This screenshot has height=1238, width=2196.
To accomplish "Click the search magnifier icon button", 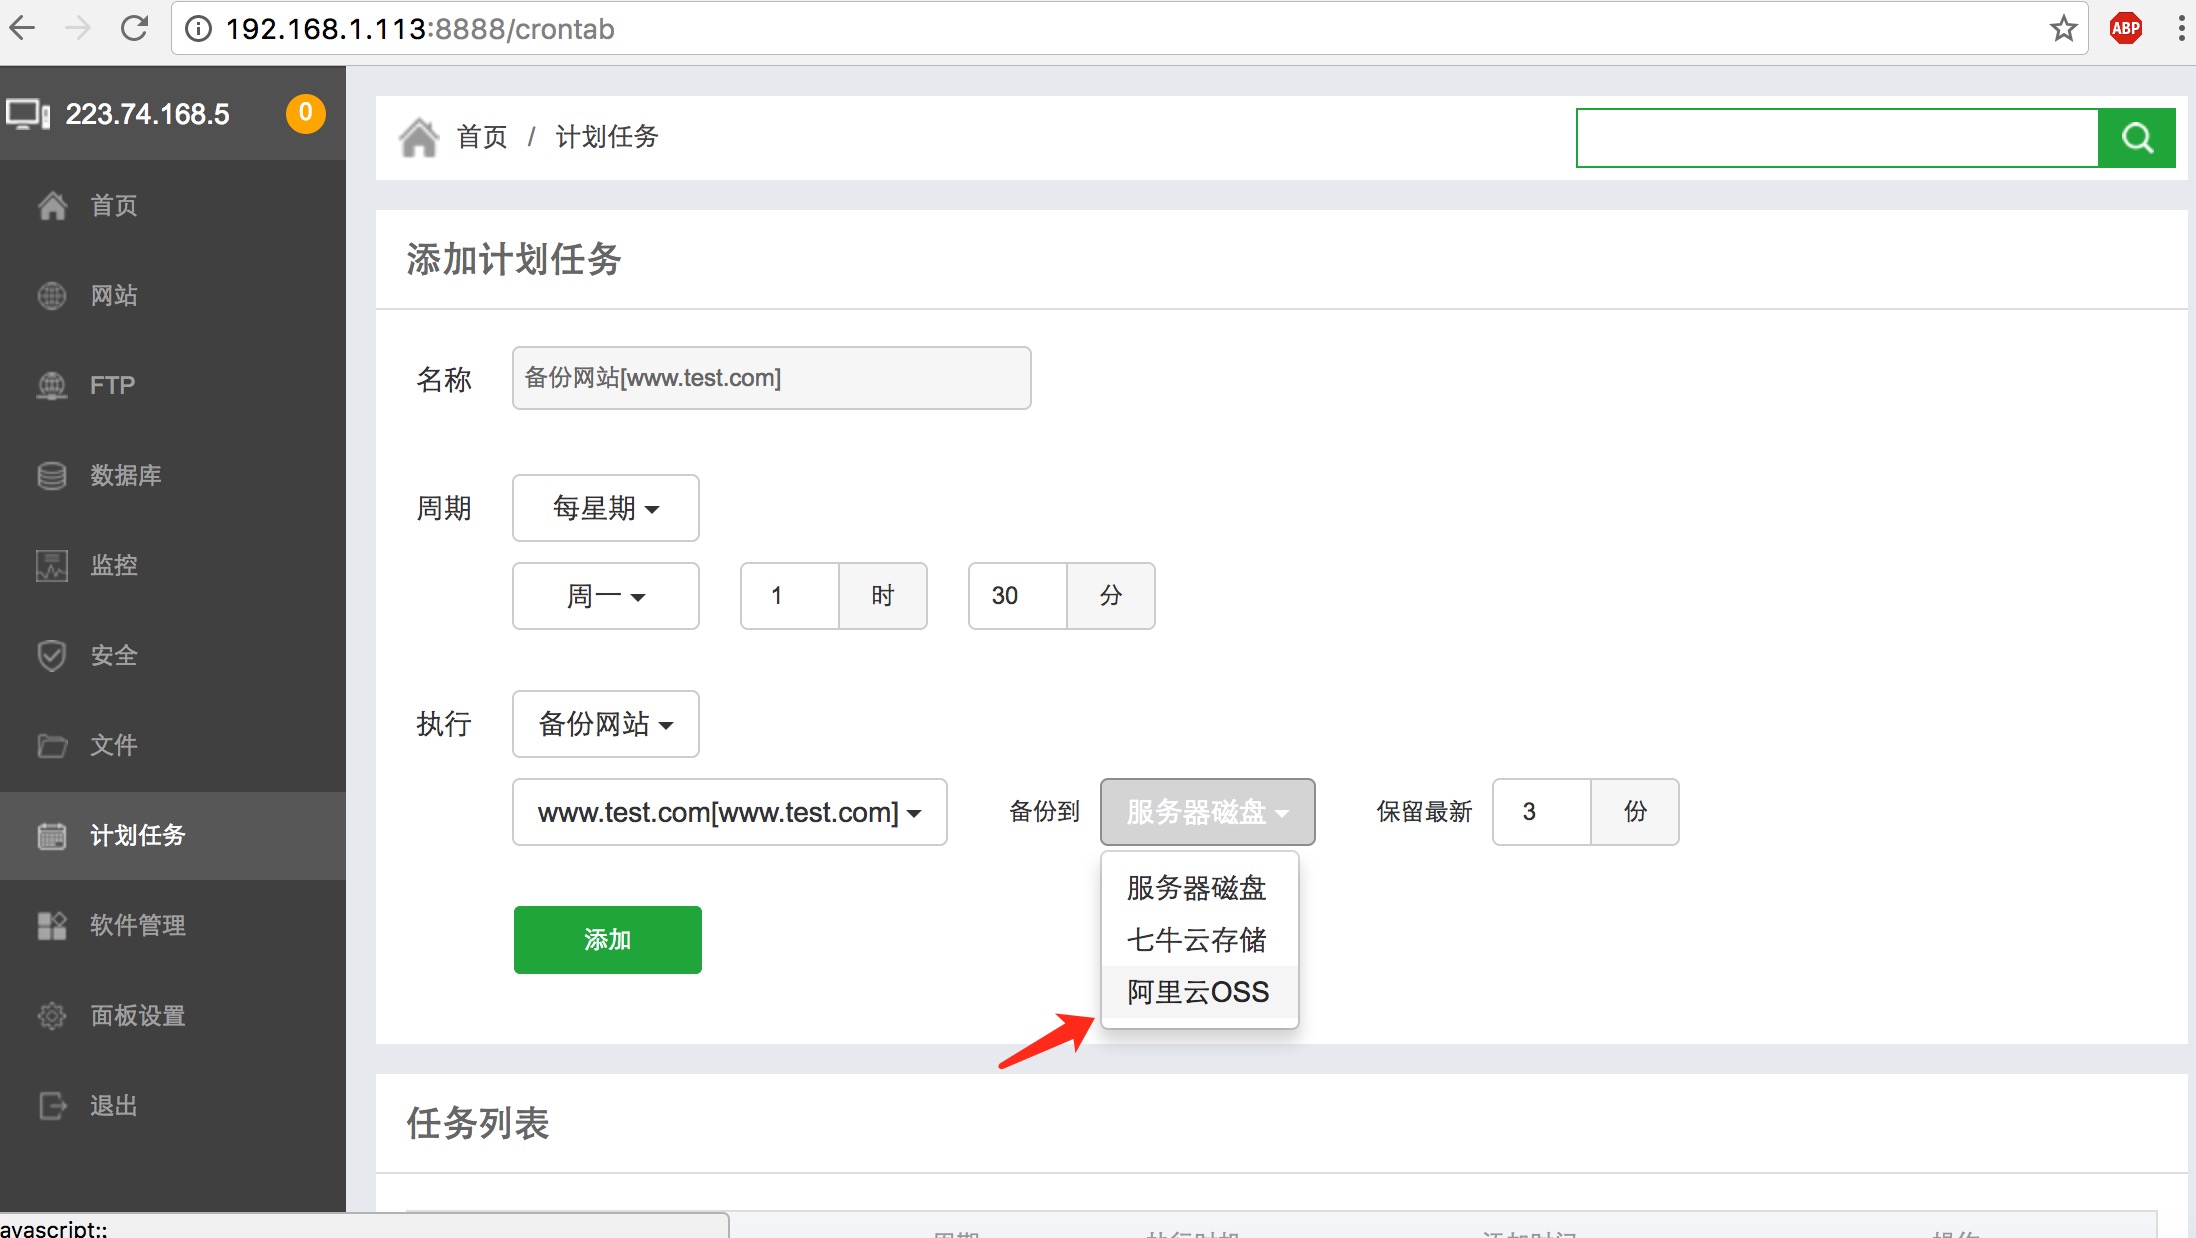I will (2137, 137).
